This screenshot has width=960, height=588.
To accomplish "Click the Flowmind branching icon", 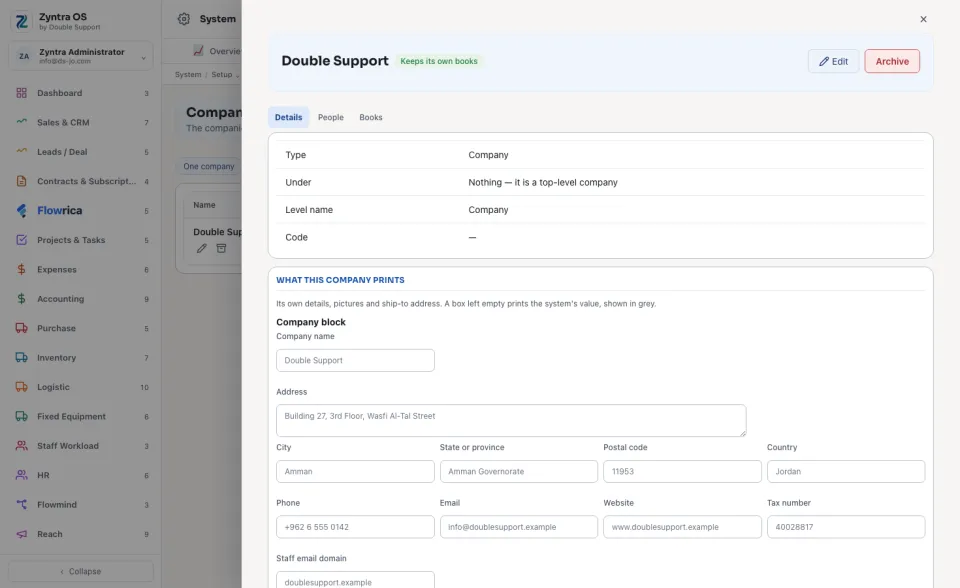I will [21, 504].
